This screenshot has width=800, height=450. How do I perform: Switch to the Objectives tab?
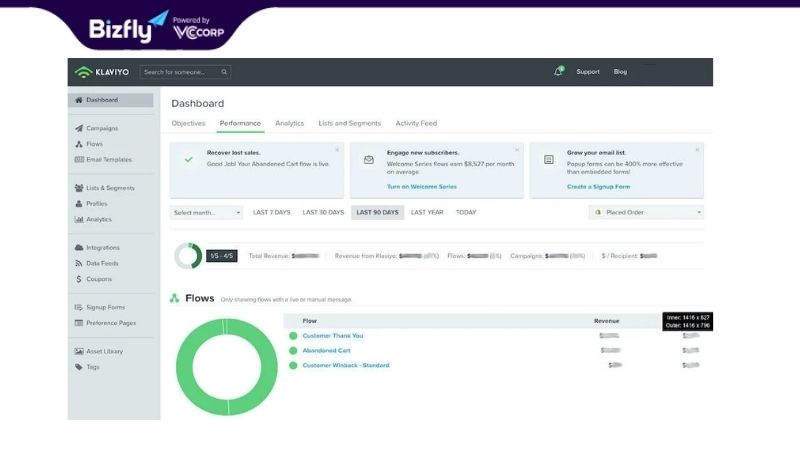coord(188,123)
